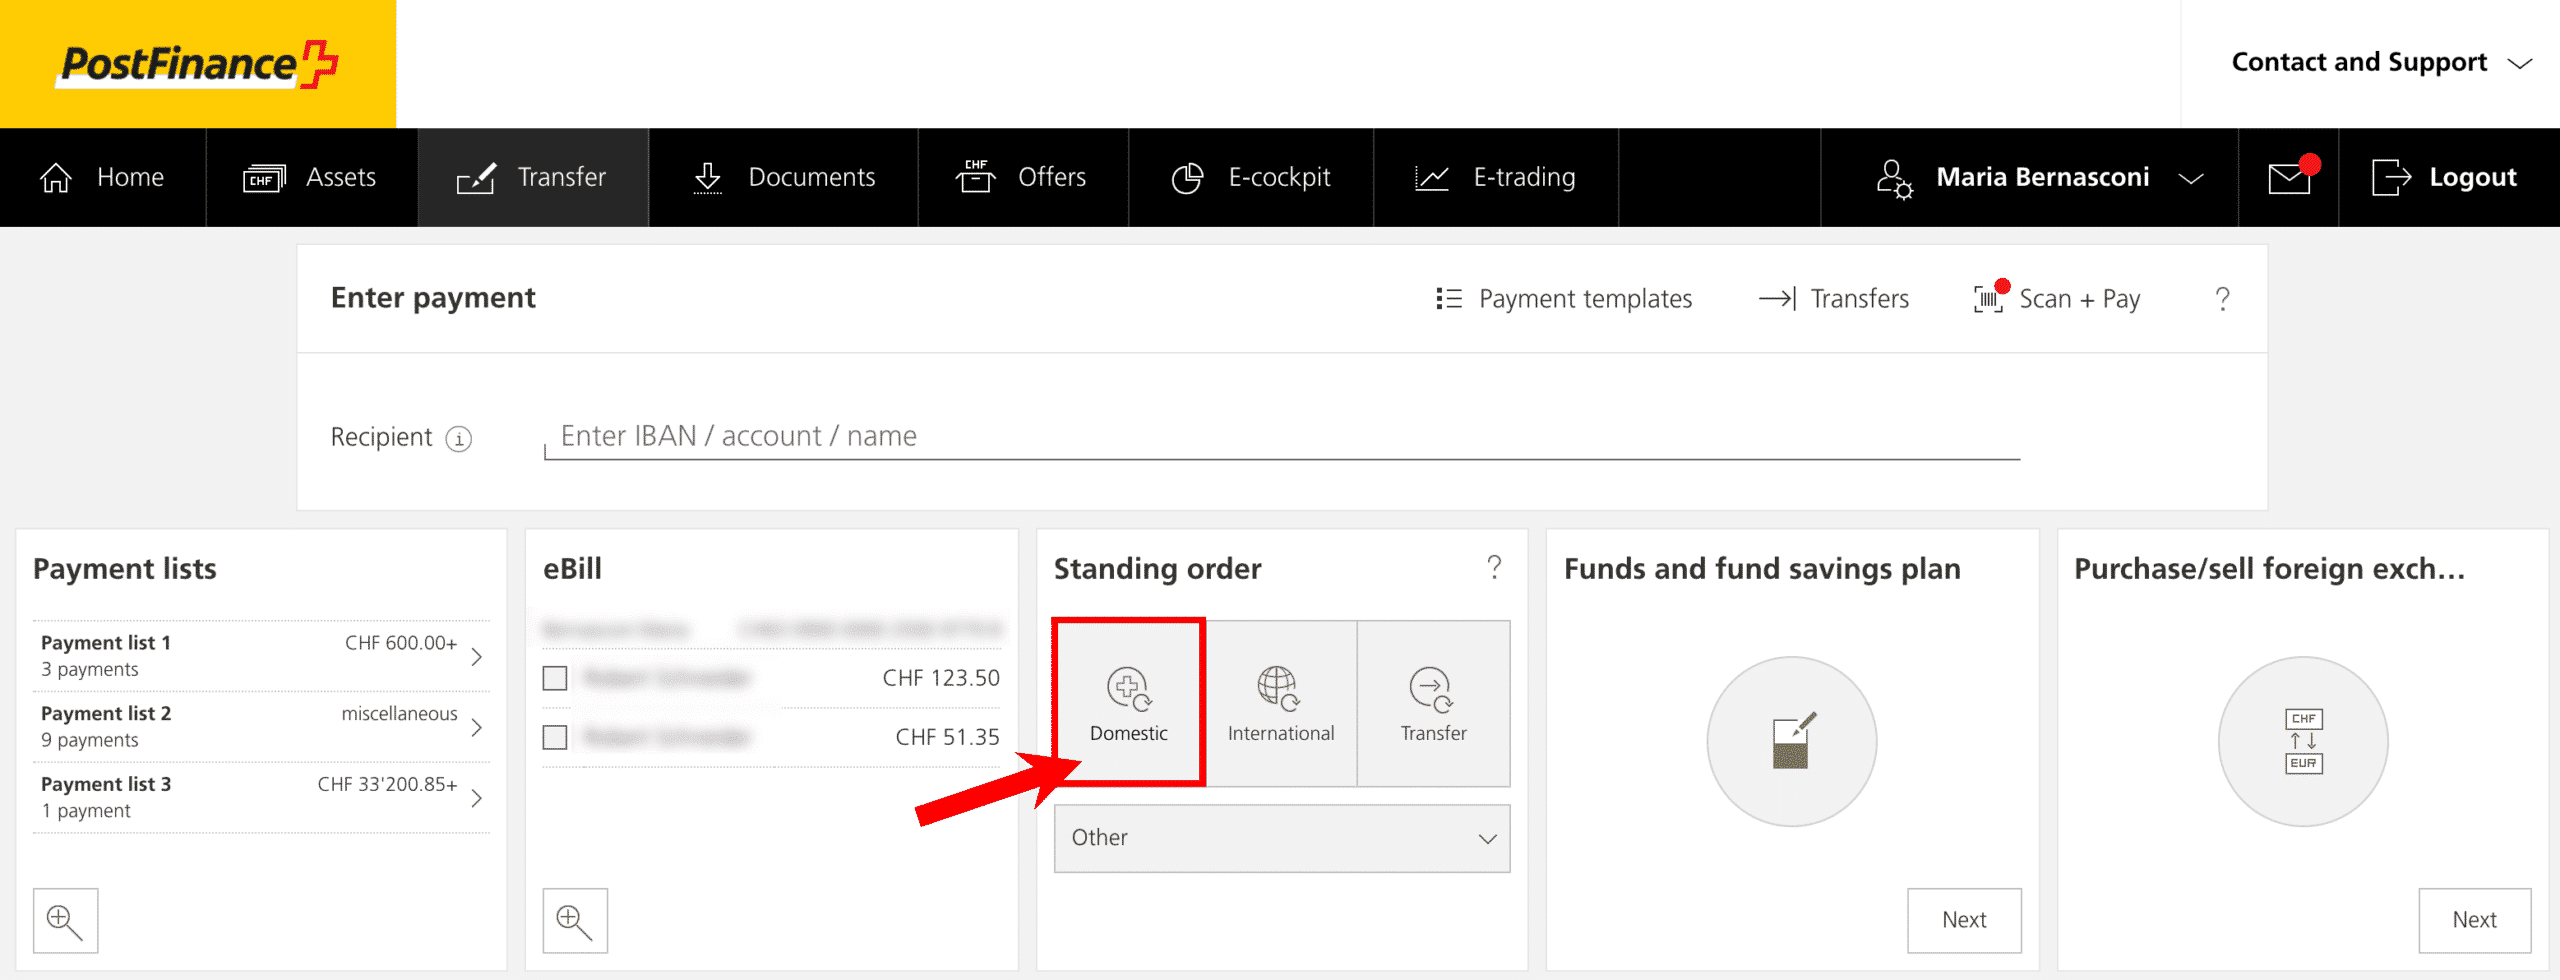Open the Assets menu
Screen dimensions: 2560x980
pyautogui.click(x=311, y=178)
